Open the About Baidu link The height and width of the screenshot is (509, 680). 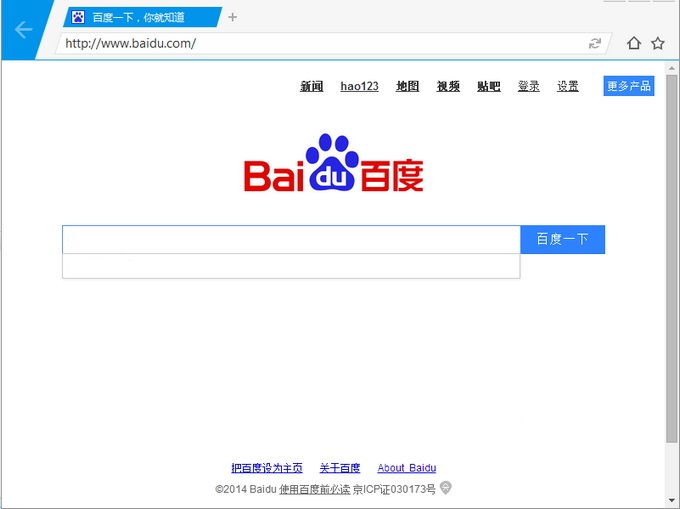(x=407, y=468)
